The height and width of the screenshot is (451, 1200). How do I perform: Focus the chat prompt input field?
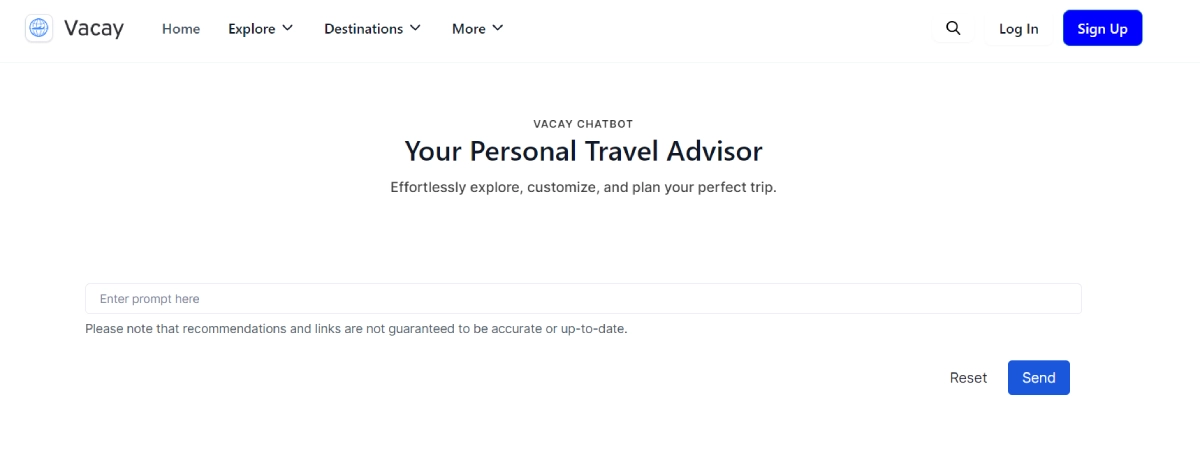tap(583, 299)
